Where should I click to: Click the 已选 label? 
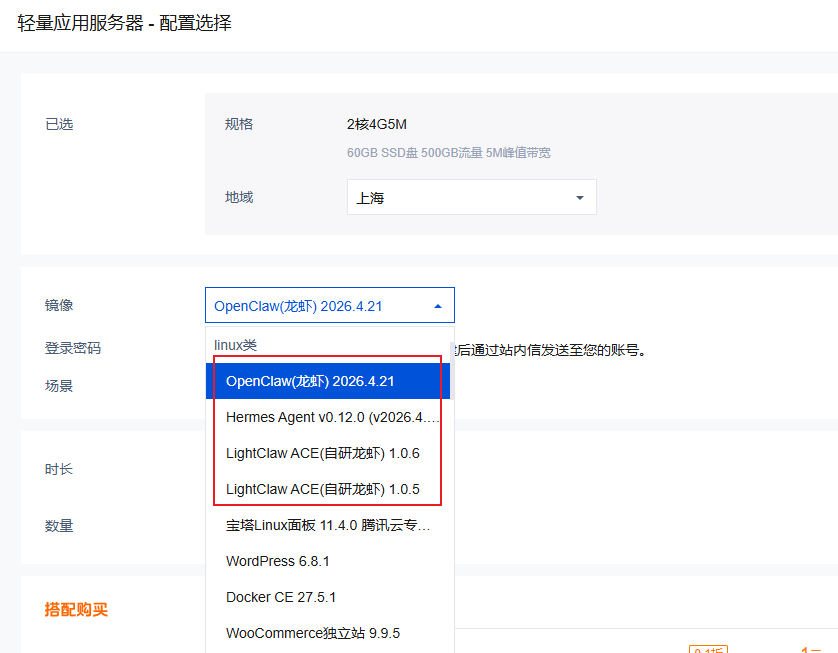[59, 124]
